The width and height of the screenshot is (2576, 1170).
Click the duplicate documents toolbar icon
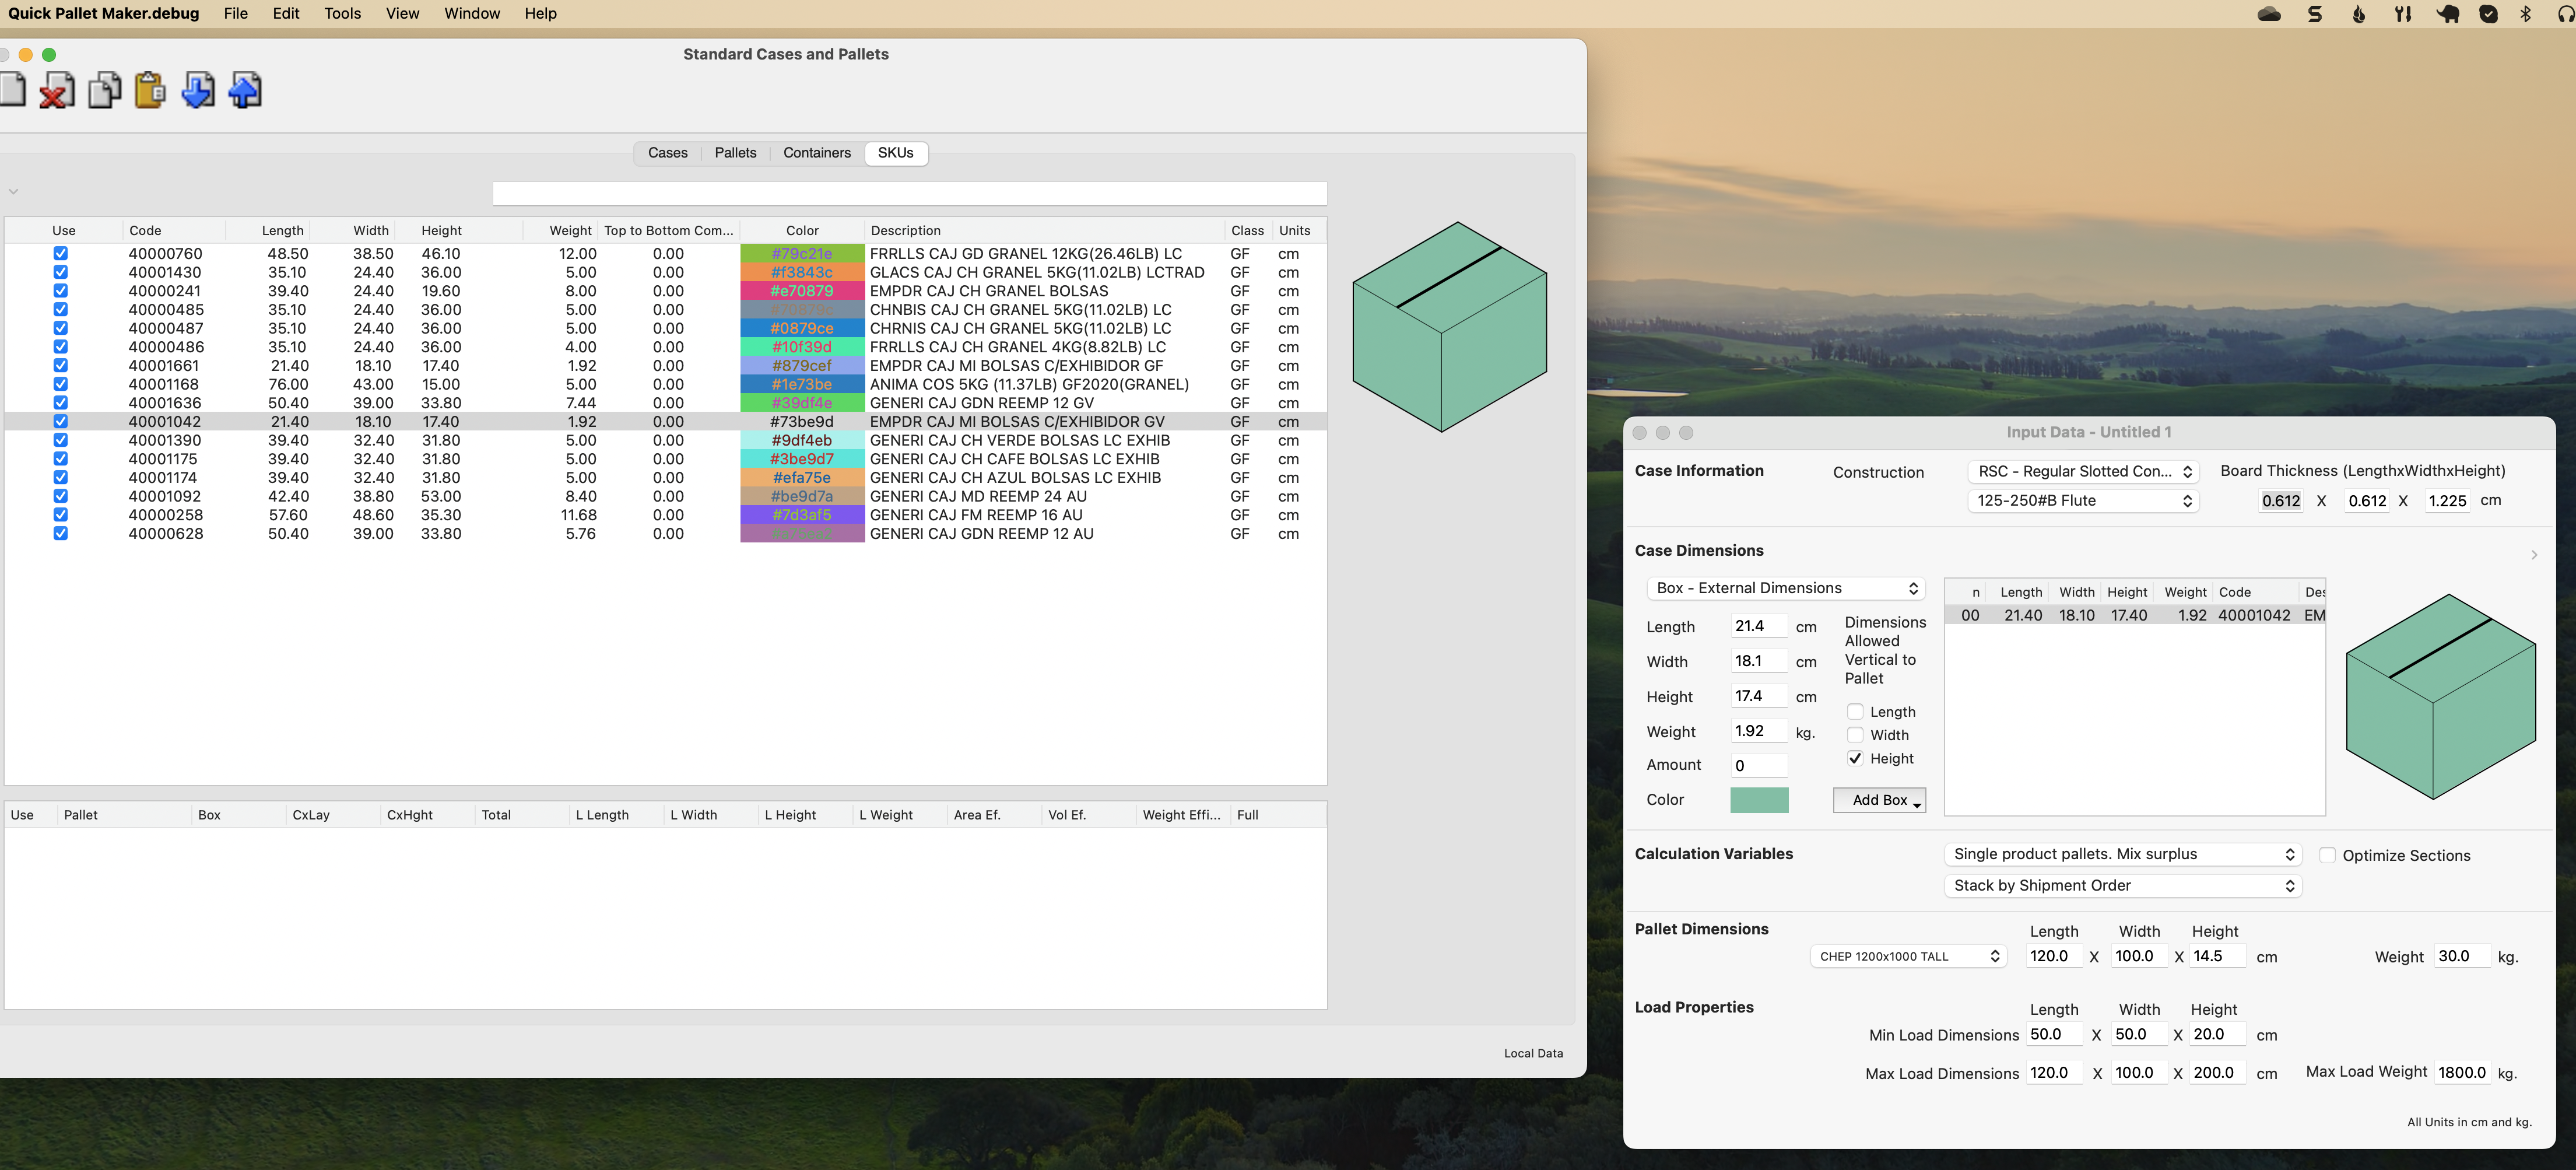[104, 90]
